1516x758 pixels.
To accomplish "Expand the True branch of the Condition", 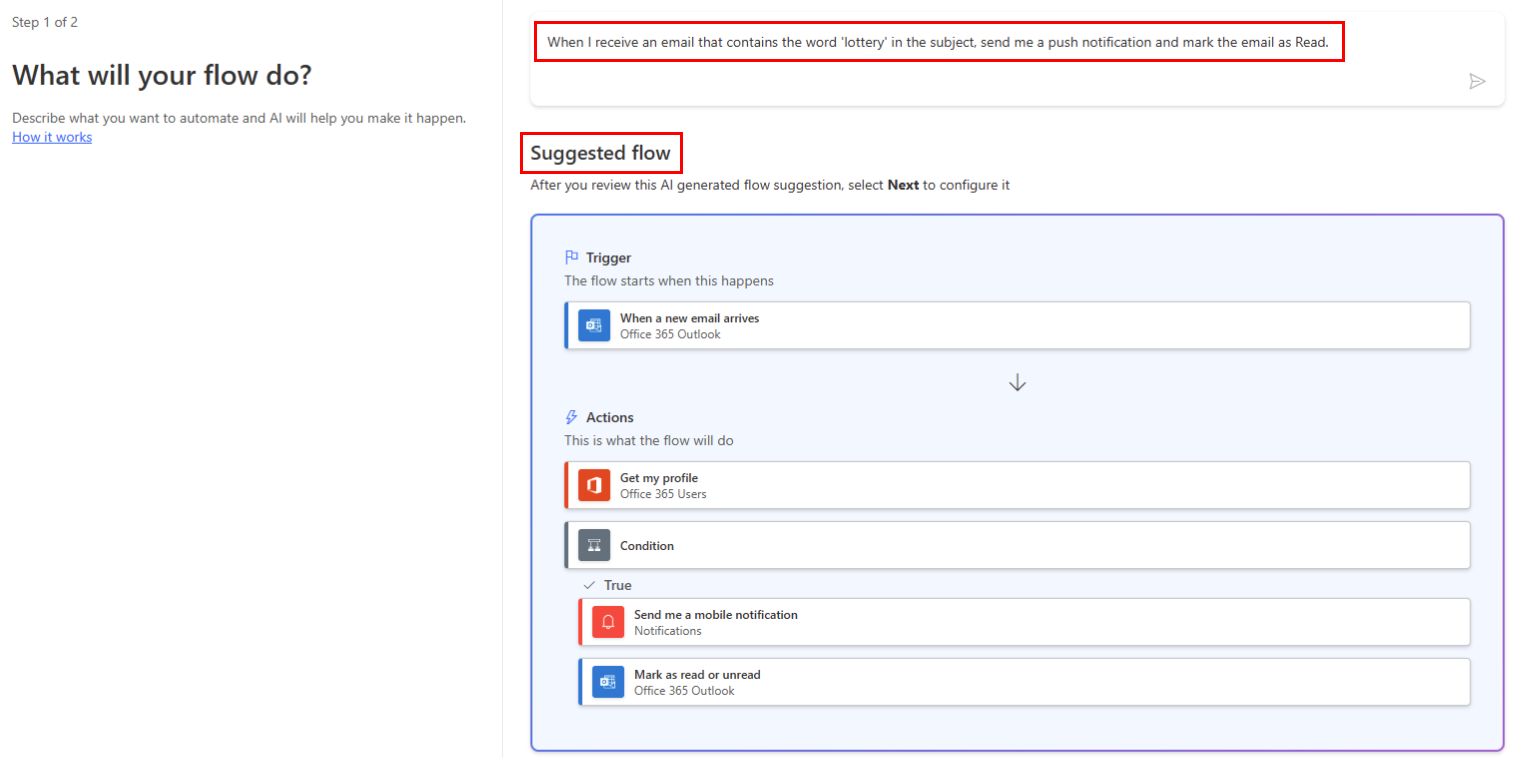I will (x=617, y=585).
